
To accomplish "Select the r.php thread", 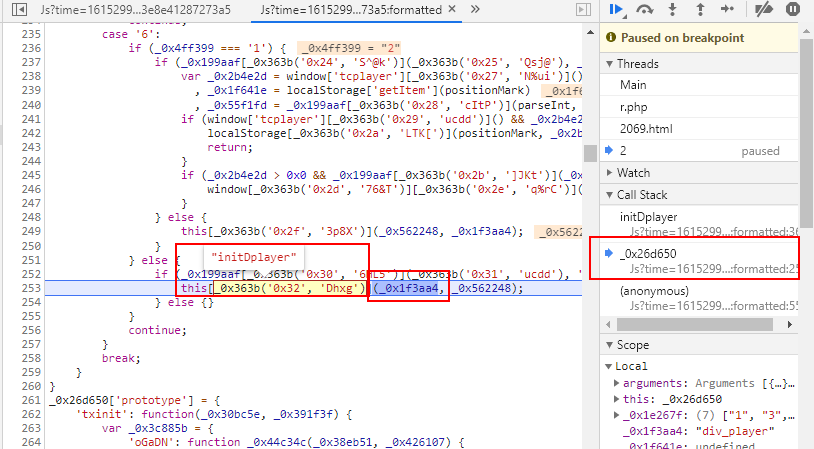I will [631, 107].
